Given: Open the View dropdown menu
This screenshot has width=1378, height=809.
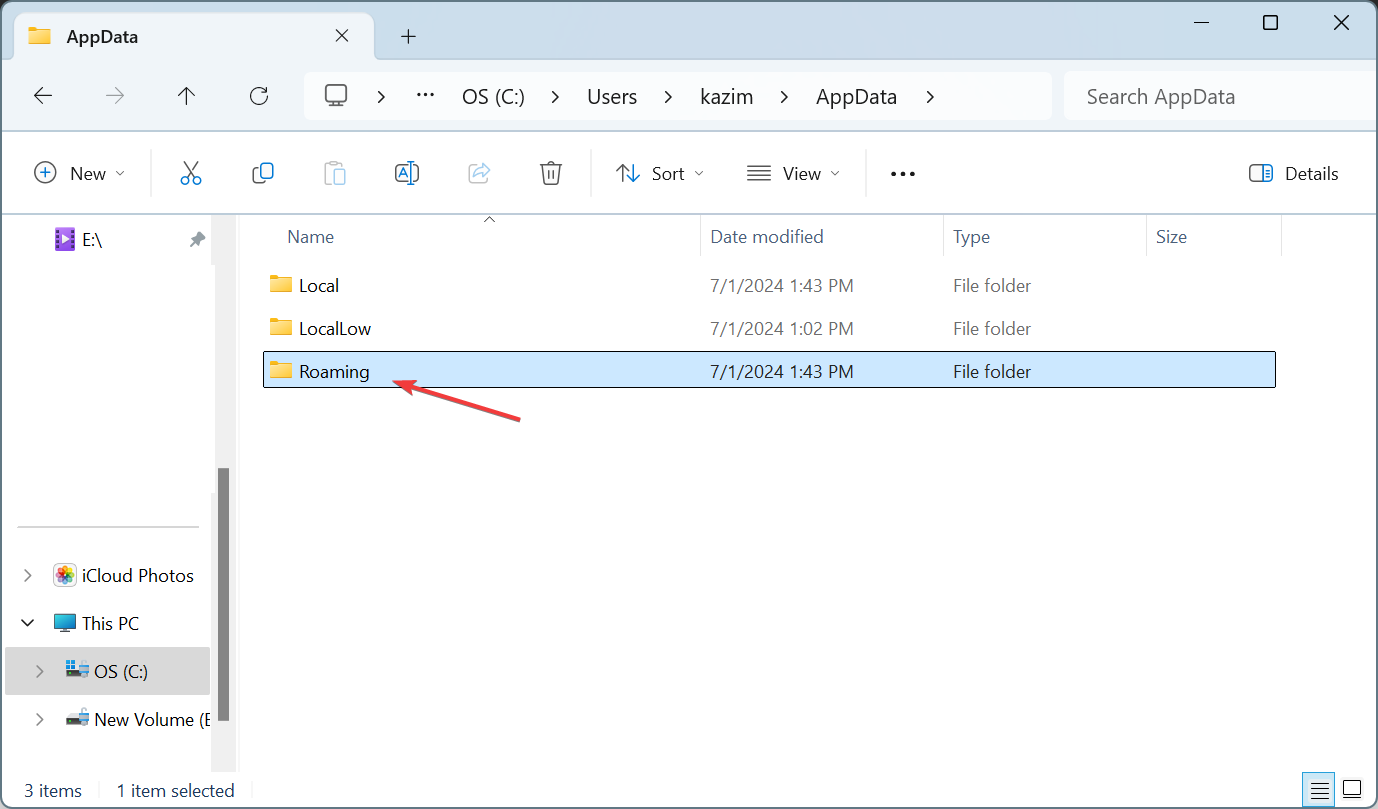Looking at the screenshot, I should coord(794,173).
